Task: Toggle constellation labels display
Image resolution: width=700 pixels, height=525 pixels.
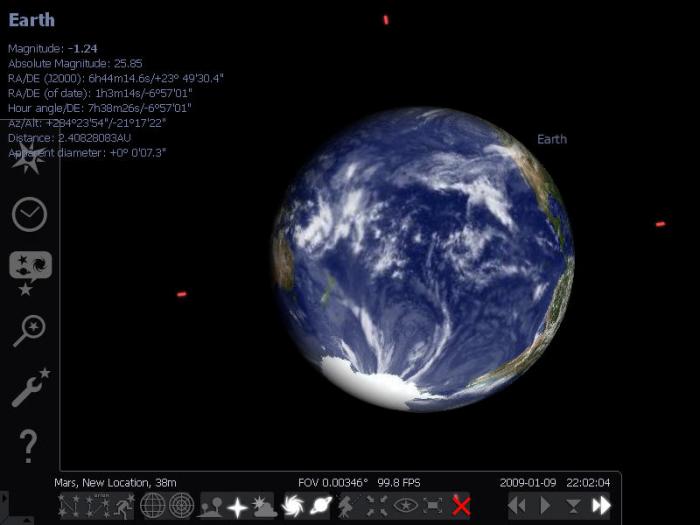Action: click(98, 506)
